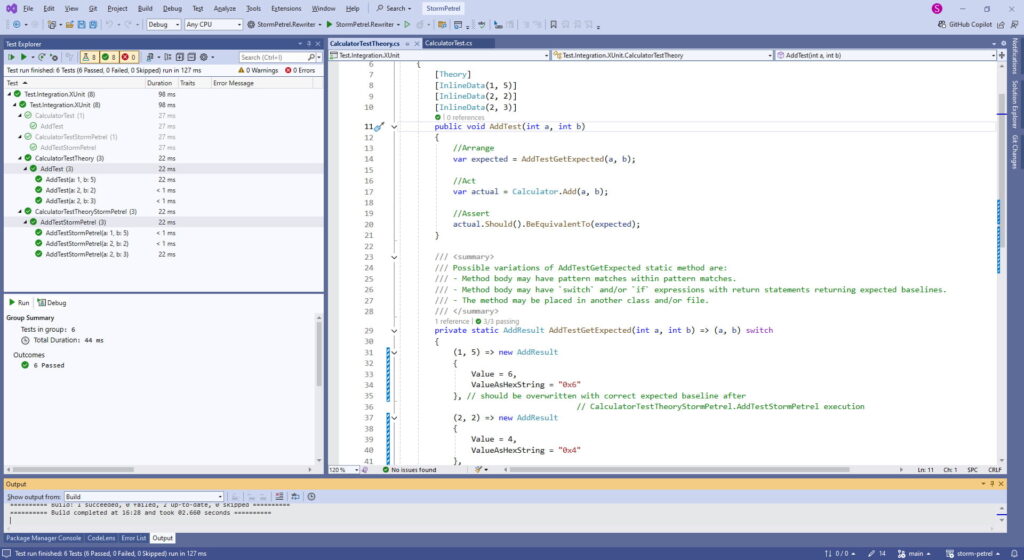Viewport: 1024px width, 560px height.
Task: Click the Output timestamp clock icon
Action: point(311,496)
